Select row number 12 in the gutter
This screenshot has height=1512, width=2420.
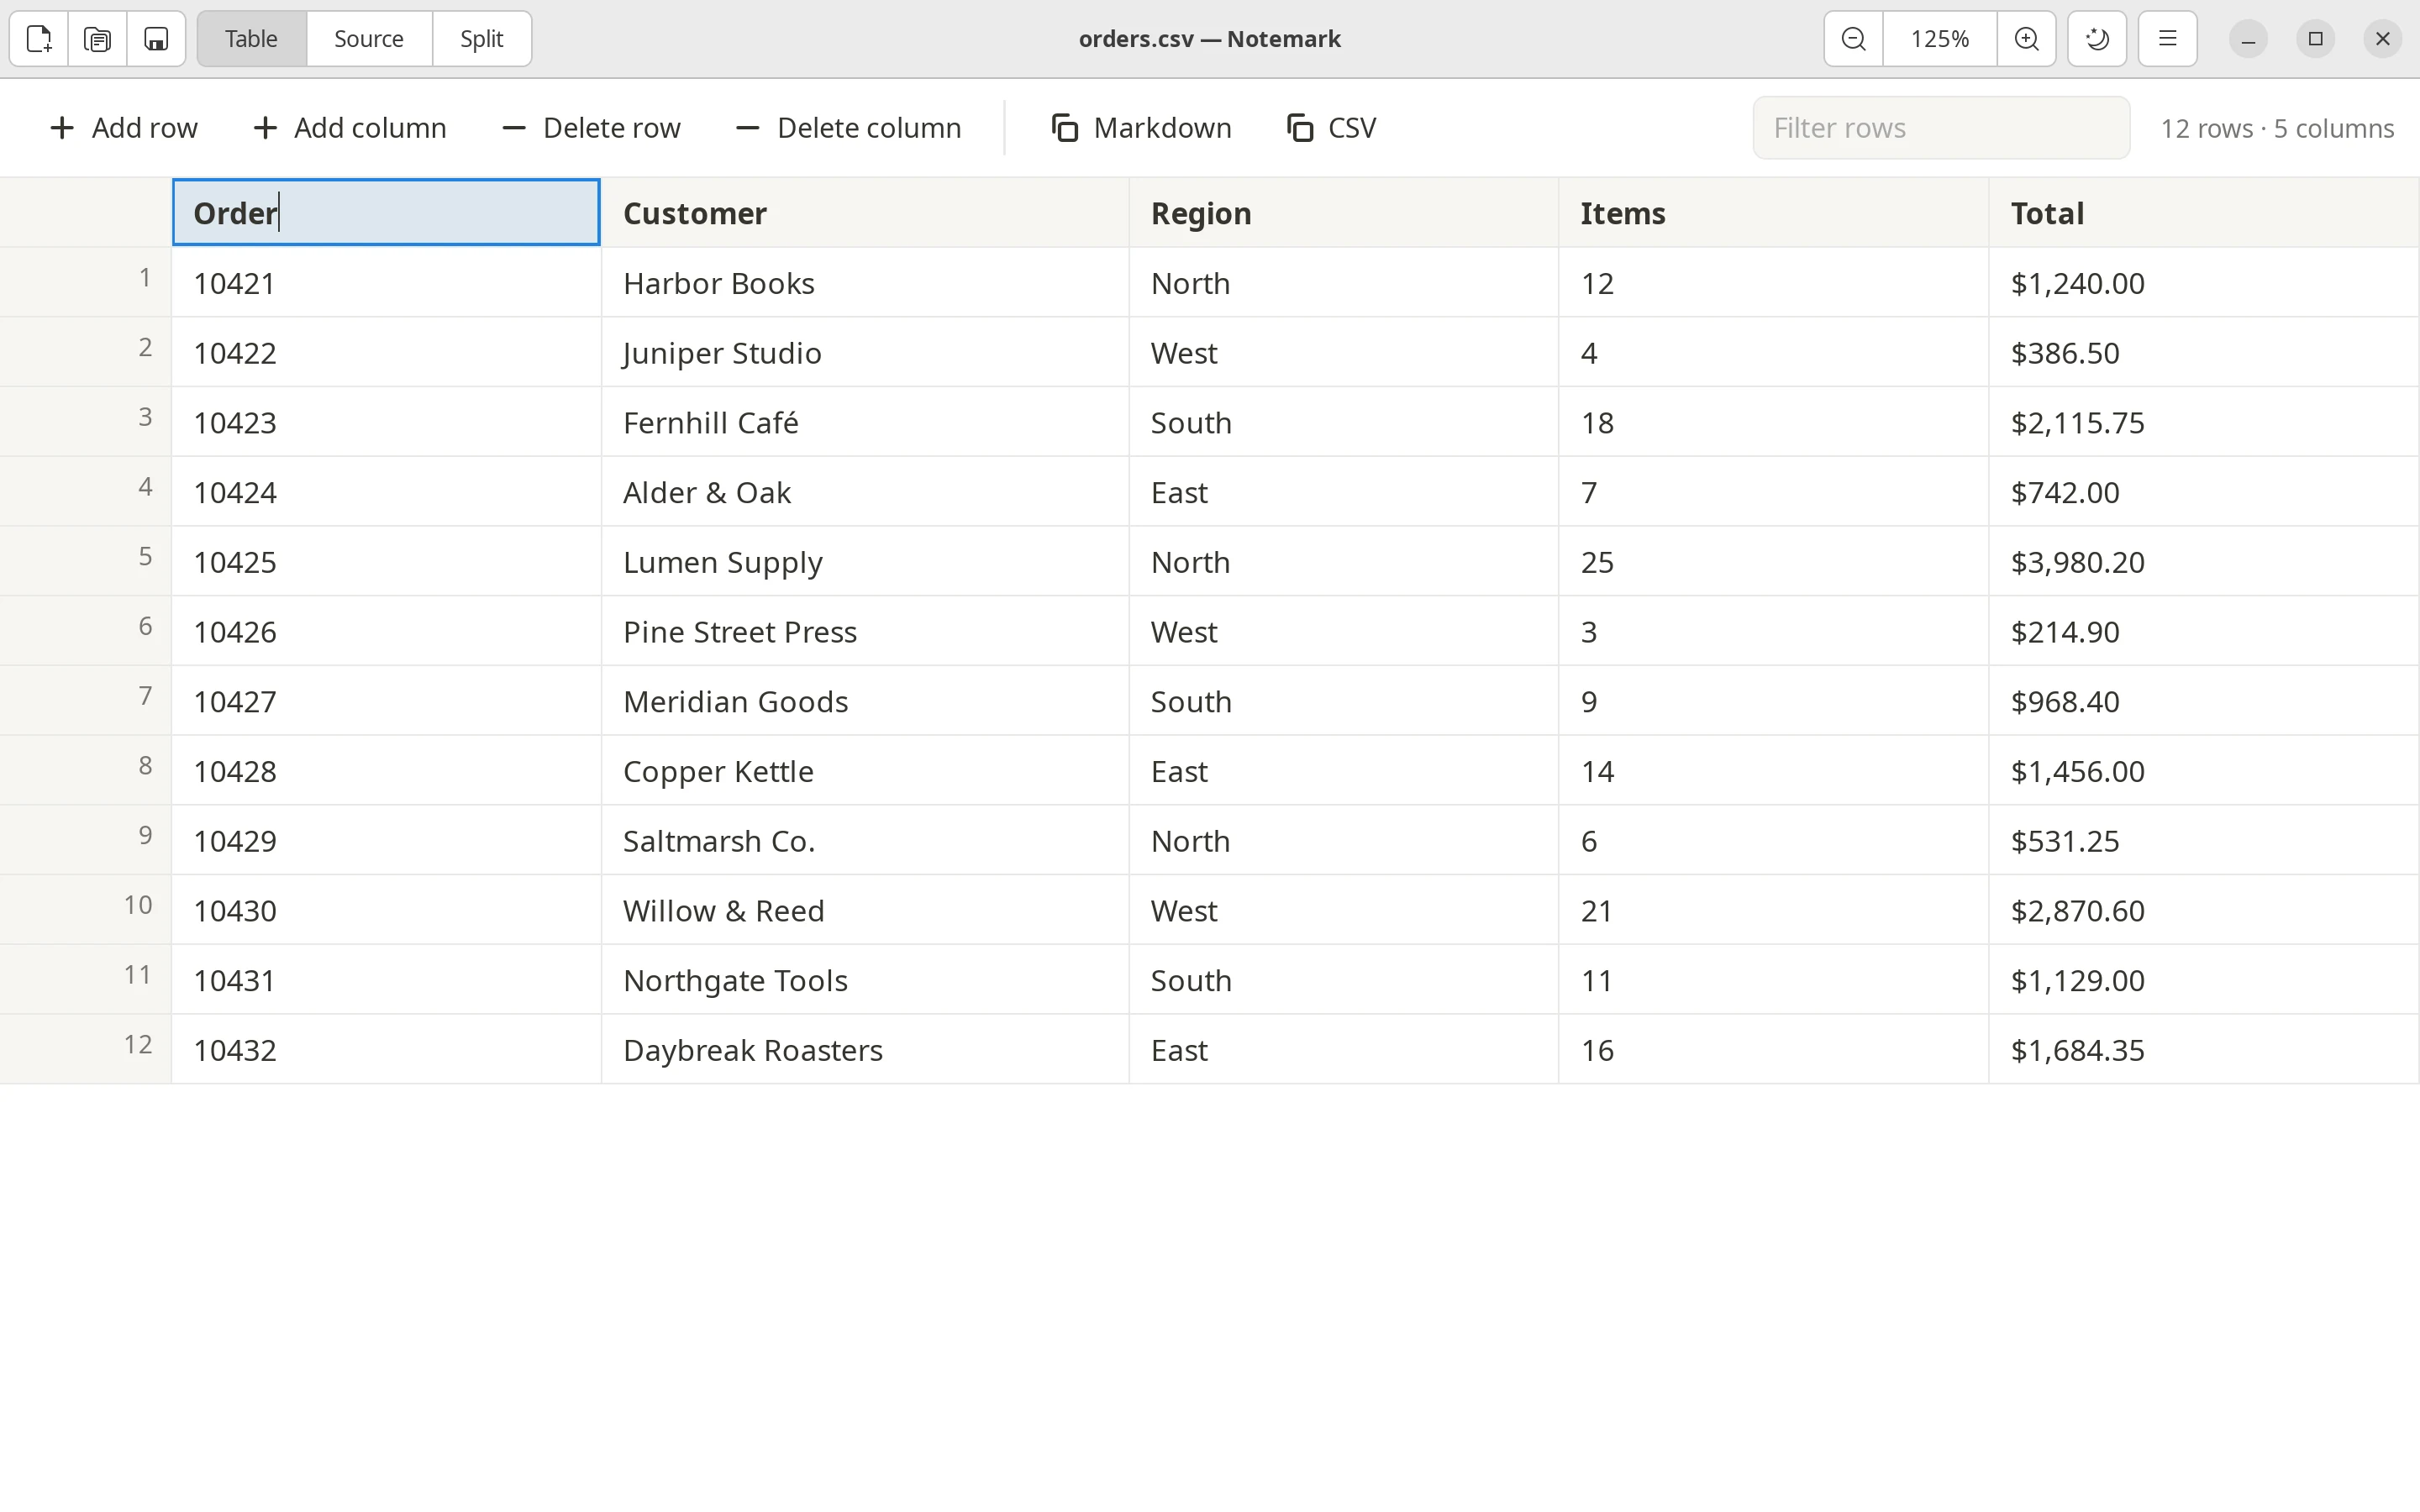coord(86,1049)
